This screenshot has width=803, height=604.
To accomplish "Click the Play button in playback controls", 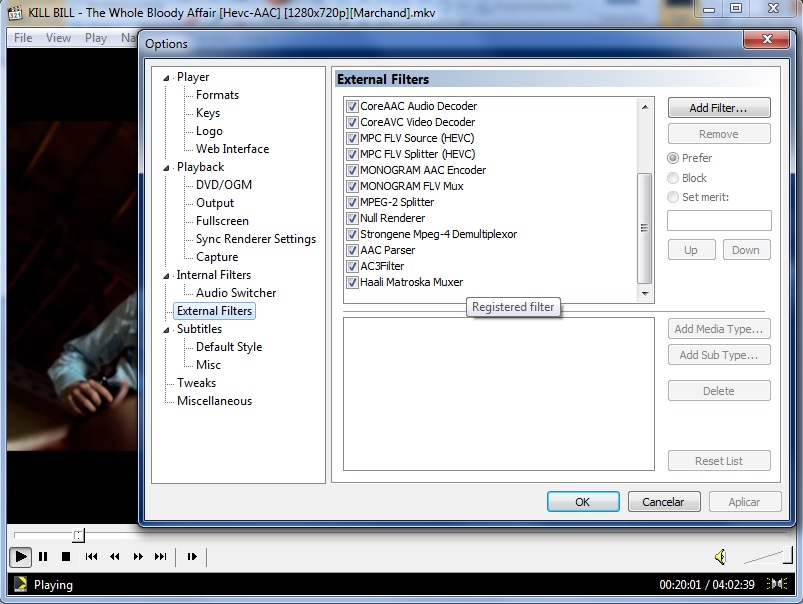I will click(x=20, y=556).
